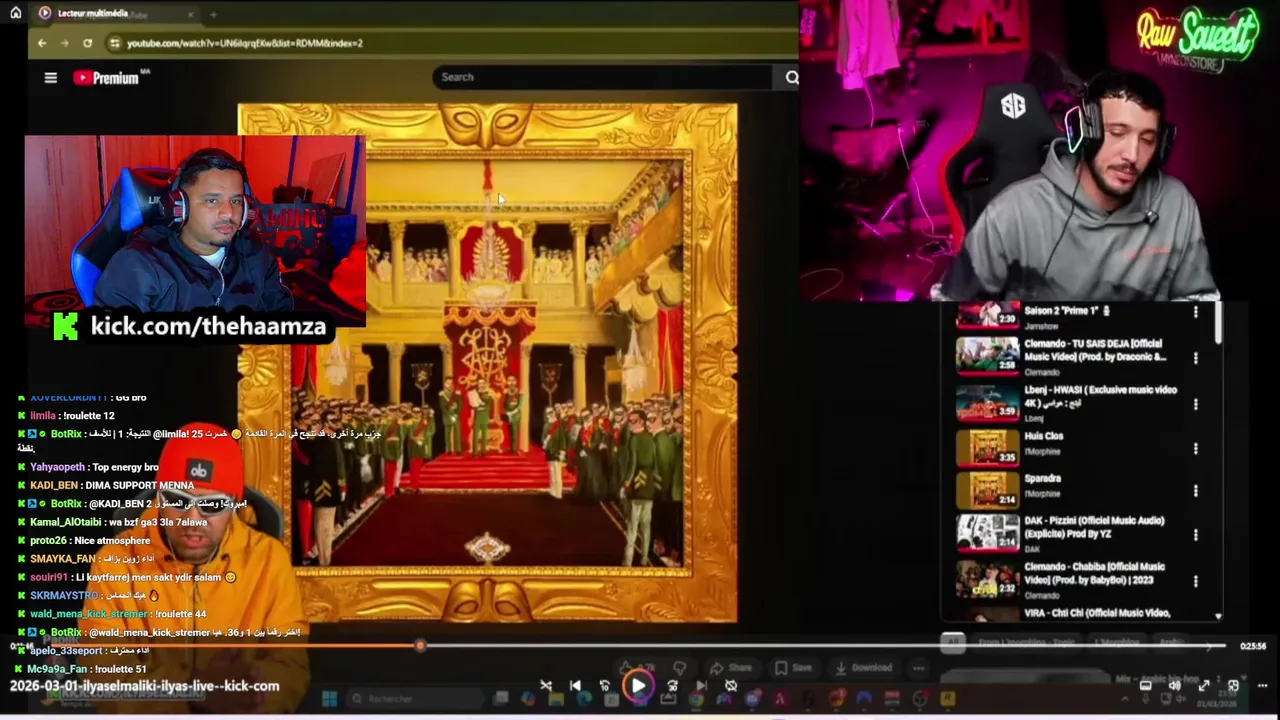Image resolution: width=1280 pixels, height=720 pixels.
Task: Click the 'Raw Squeet' neon logo
Action: pos(1197,38)
